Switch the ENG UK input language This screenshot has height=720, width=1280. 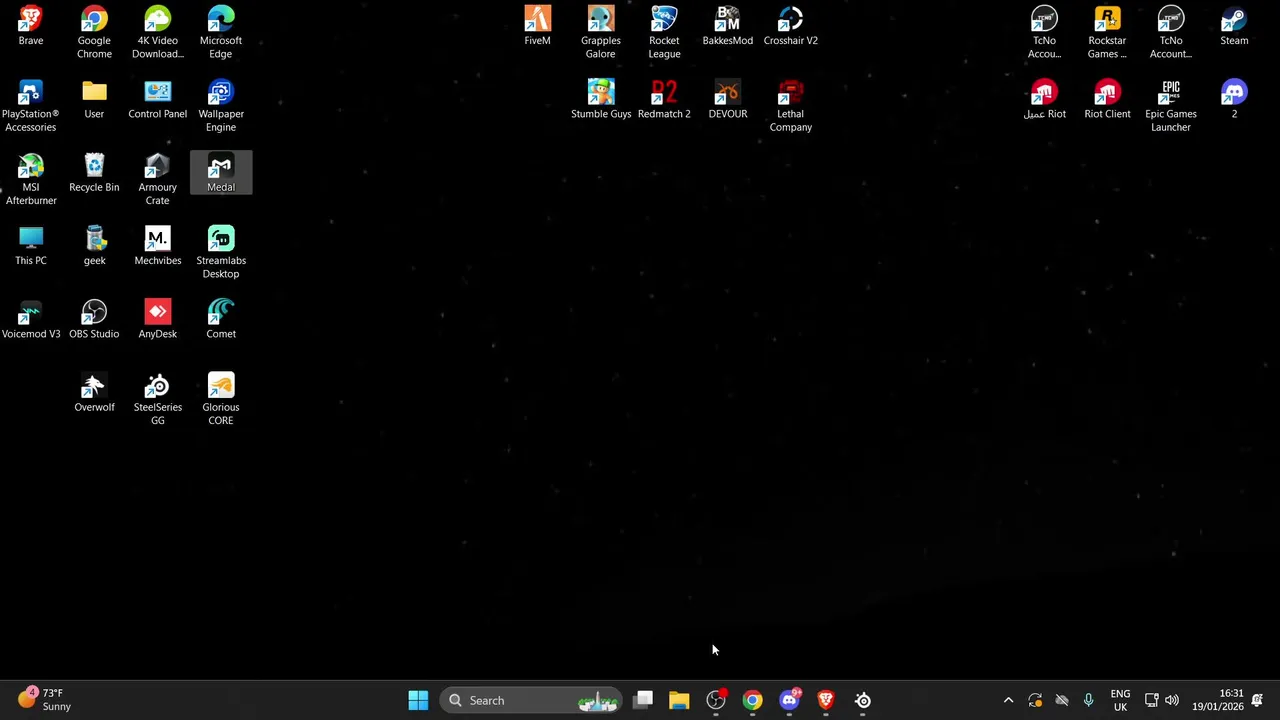(1120, 700)
